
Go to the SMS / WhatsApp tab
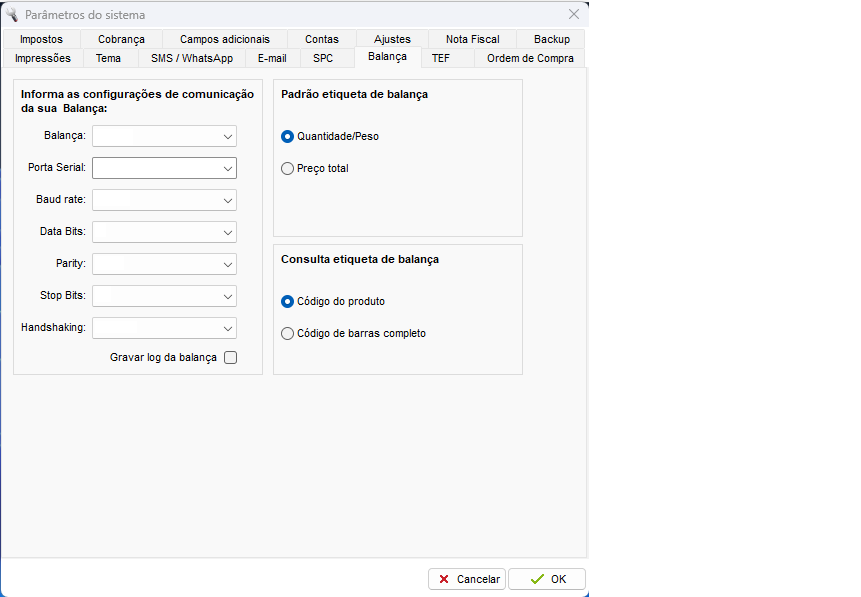(191, 59)
